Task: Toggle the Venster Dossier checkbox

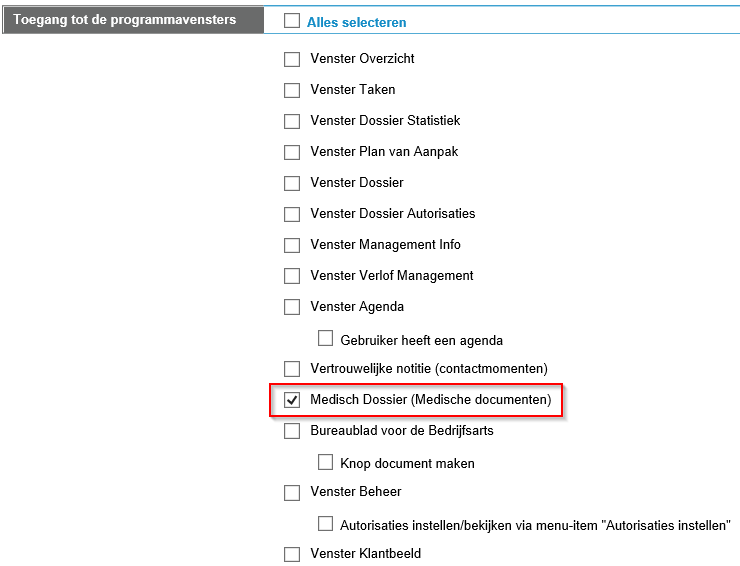Action: point(292,183)
